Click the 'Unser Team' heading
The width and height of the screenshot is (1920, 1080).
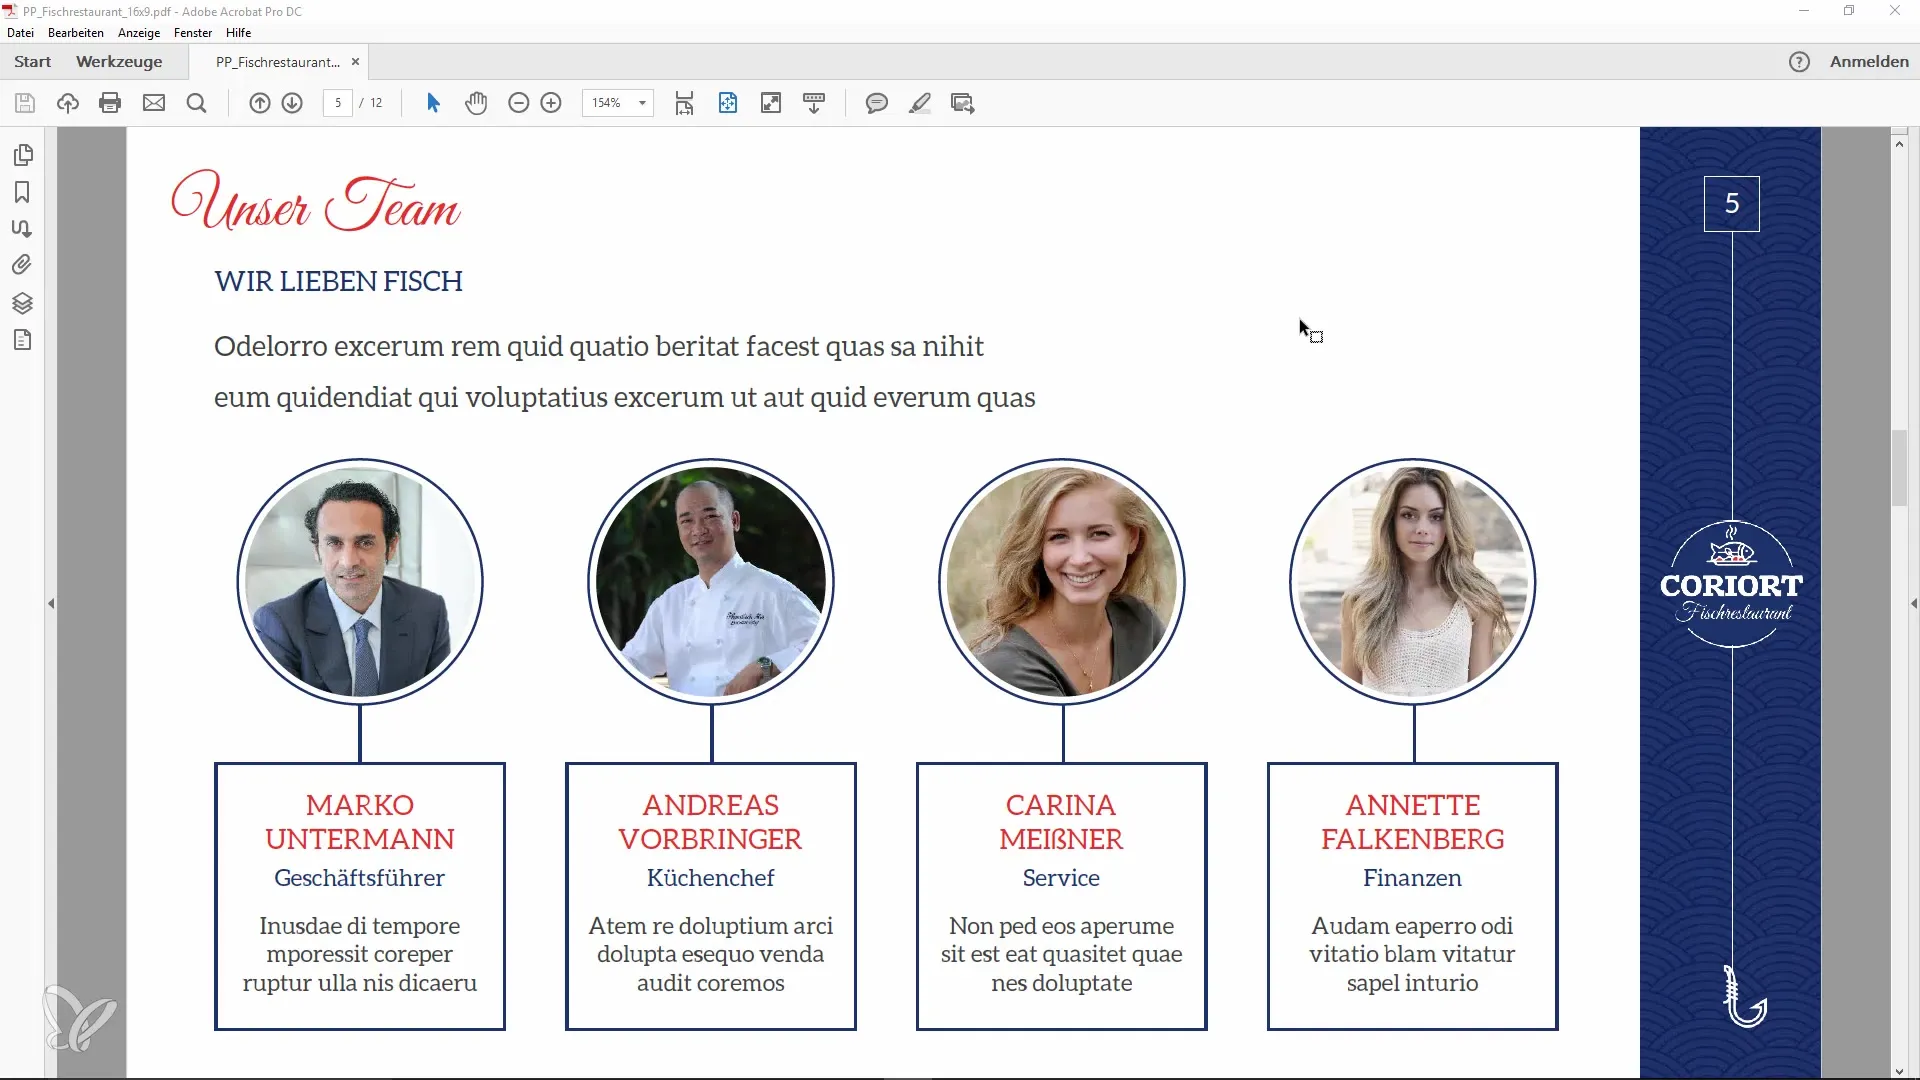pos(315,201)
